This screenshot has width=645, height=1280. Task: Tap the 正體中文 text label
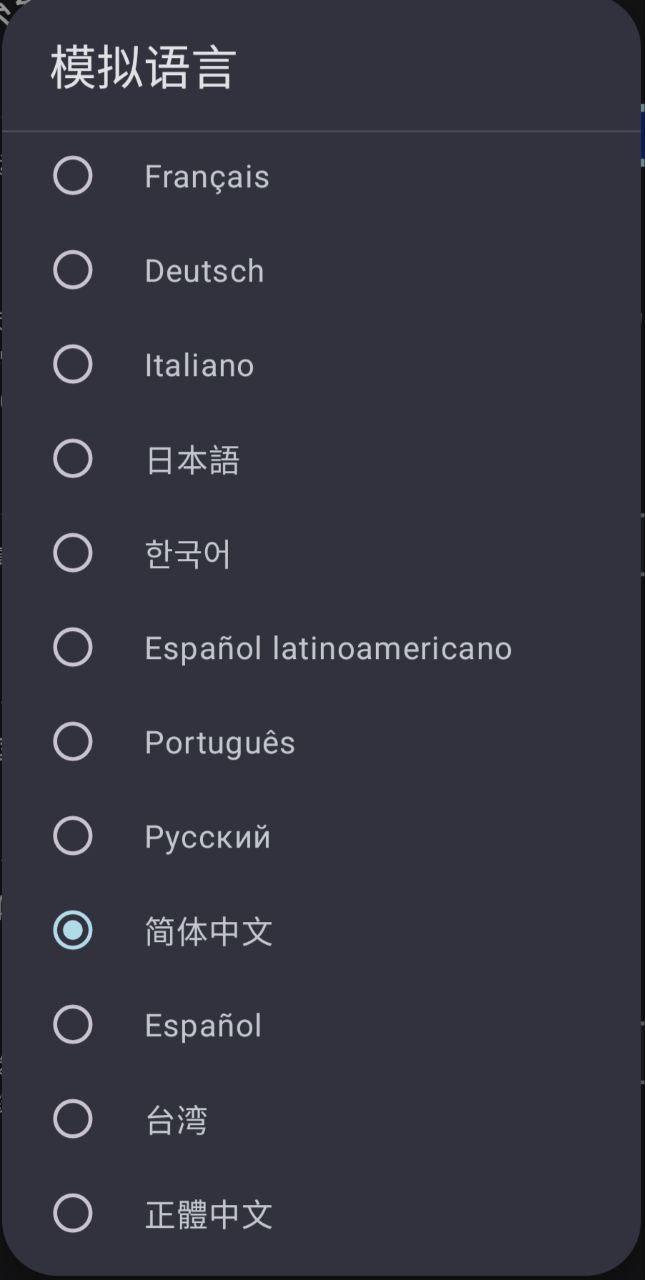(208, 1215)
